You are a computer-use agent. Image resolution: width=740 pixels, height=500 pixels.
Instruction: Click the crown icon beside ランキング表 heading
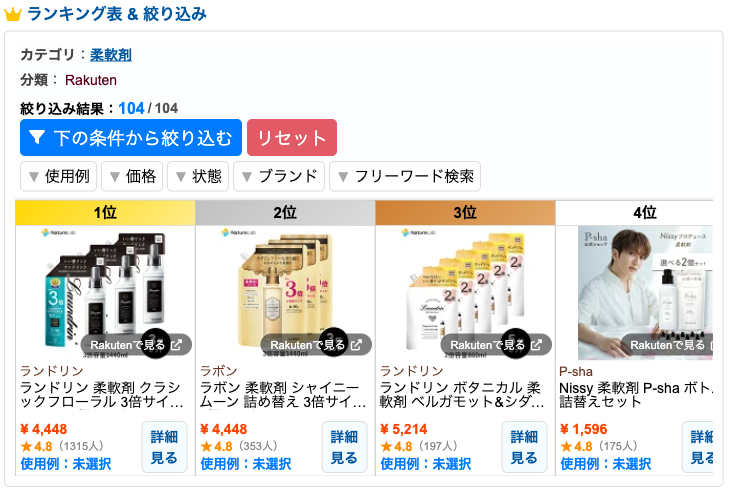pyautogui.click(x=13, y=14)
